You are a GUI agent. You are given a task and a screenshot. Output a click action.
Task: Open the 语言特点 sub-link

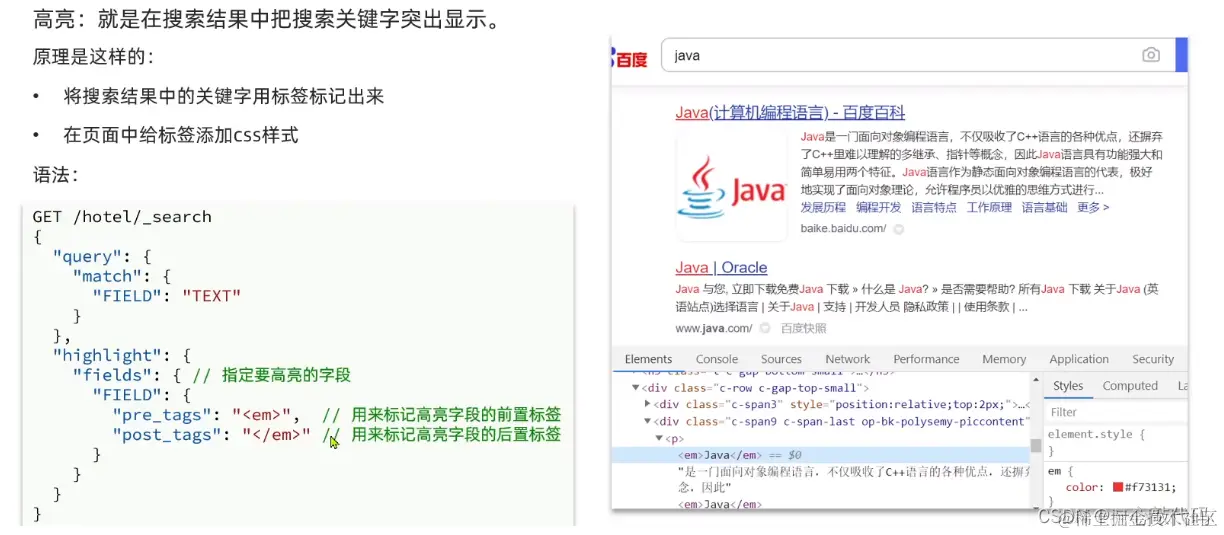pyautogui.click(x=933, y=207)
